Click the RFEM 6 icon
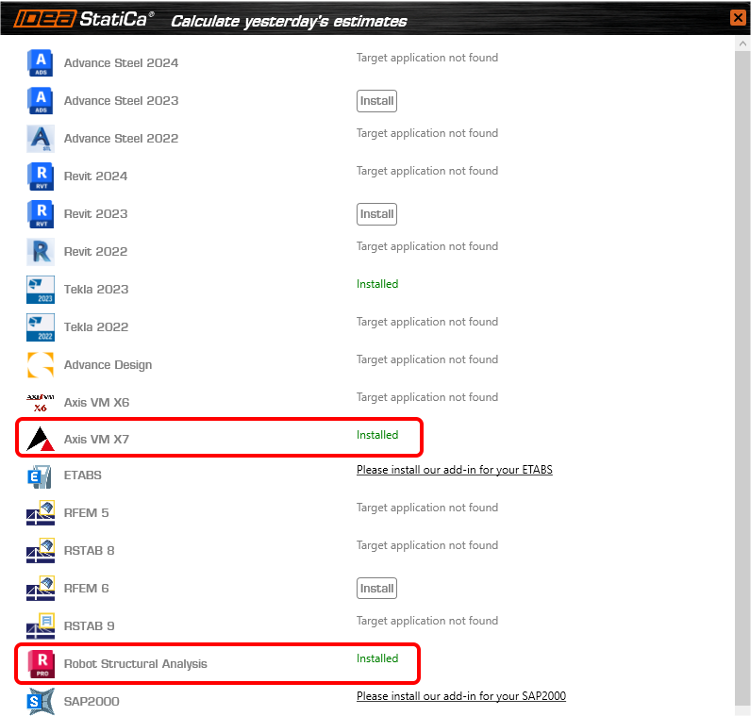Screen dimensions: 752x716 (40, 588)
